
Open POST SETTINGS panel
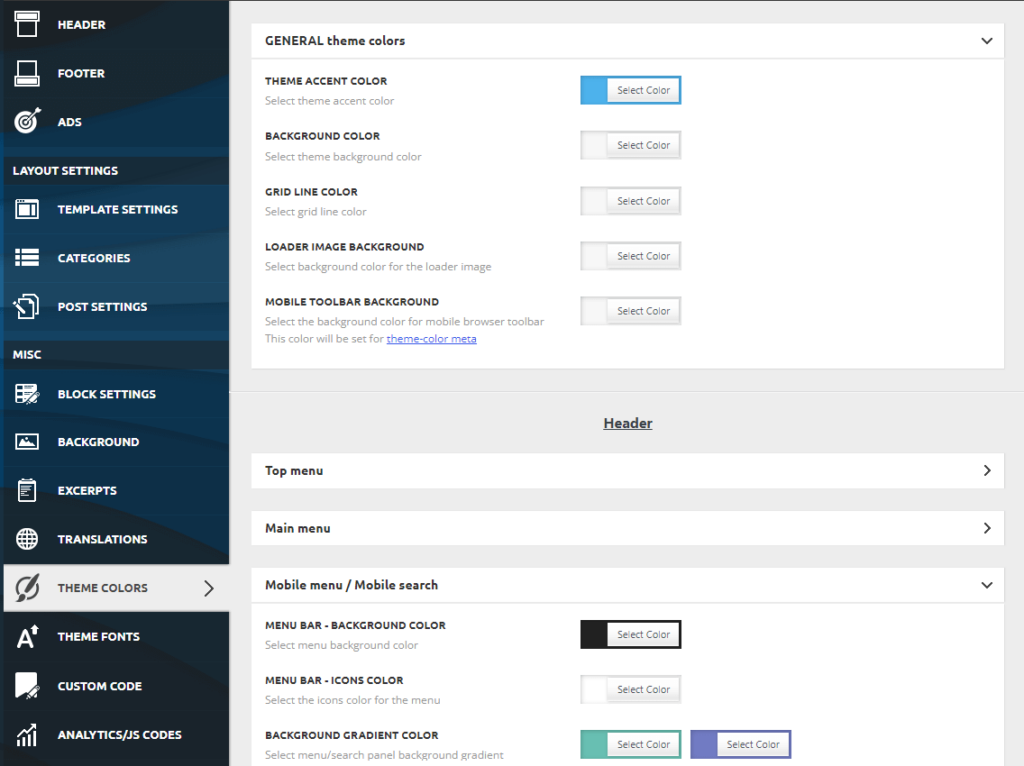tap(116, 307)
